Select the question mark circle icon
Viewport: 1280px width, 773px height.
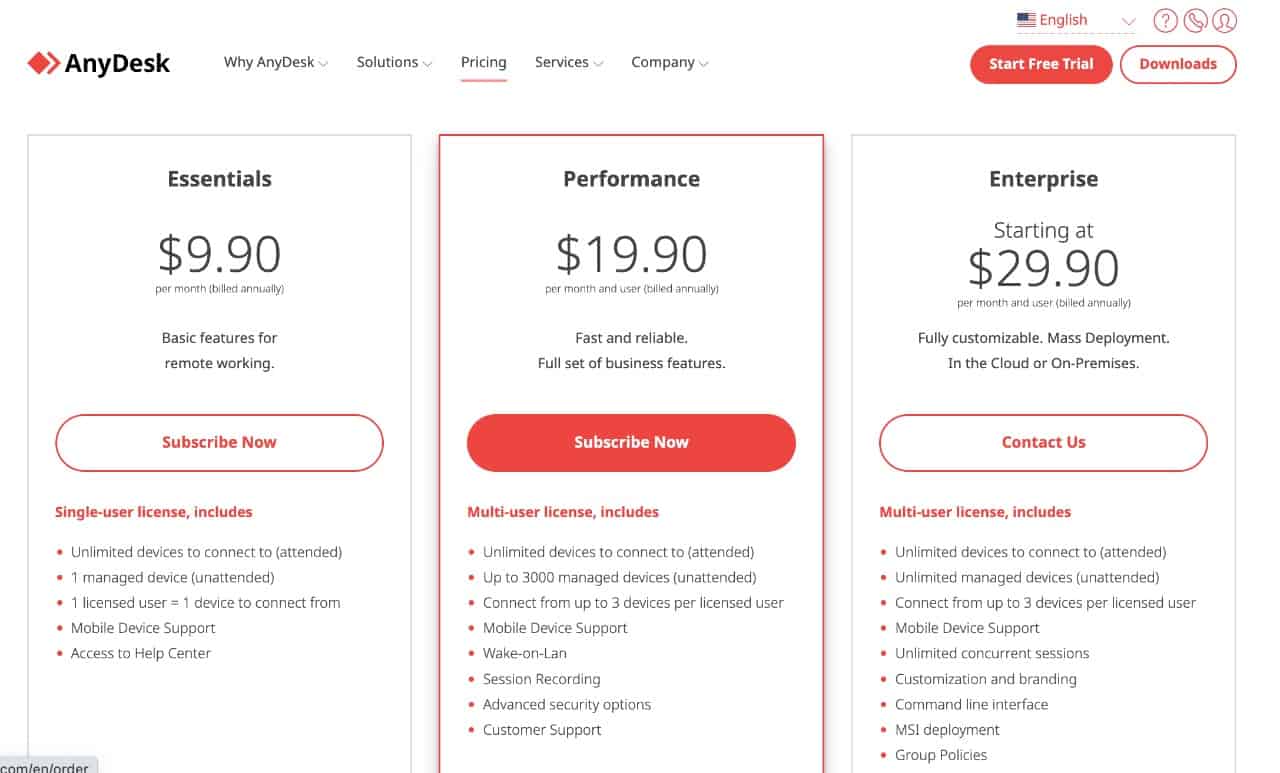(1165, 19)
